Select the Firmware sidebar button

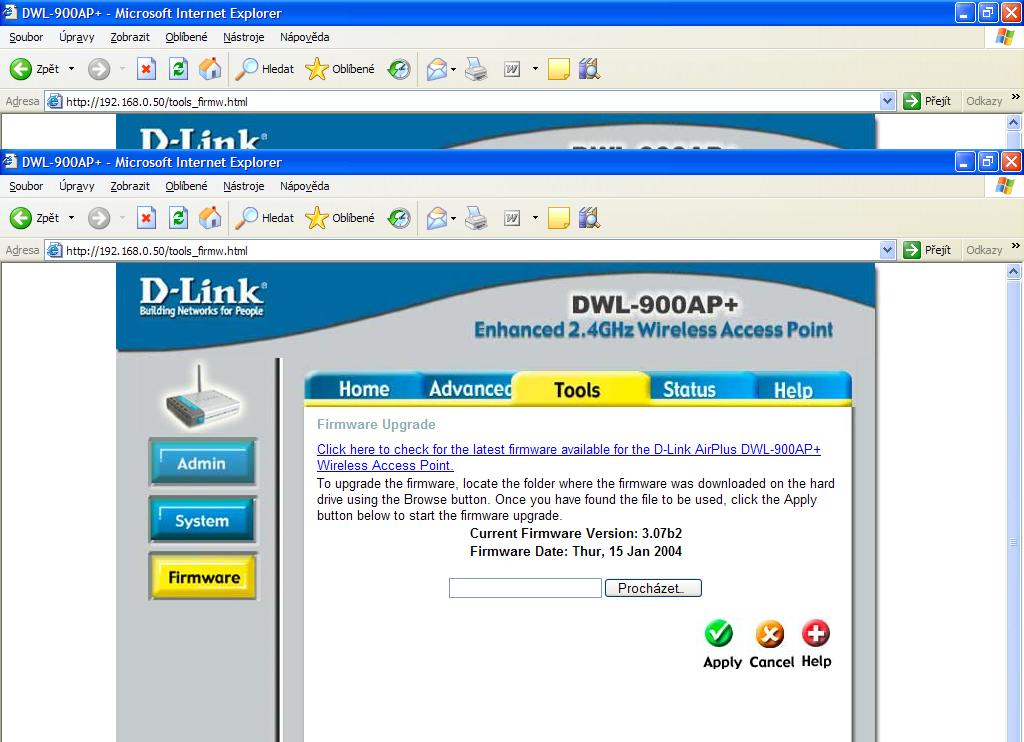click(202, 577)
